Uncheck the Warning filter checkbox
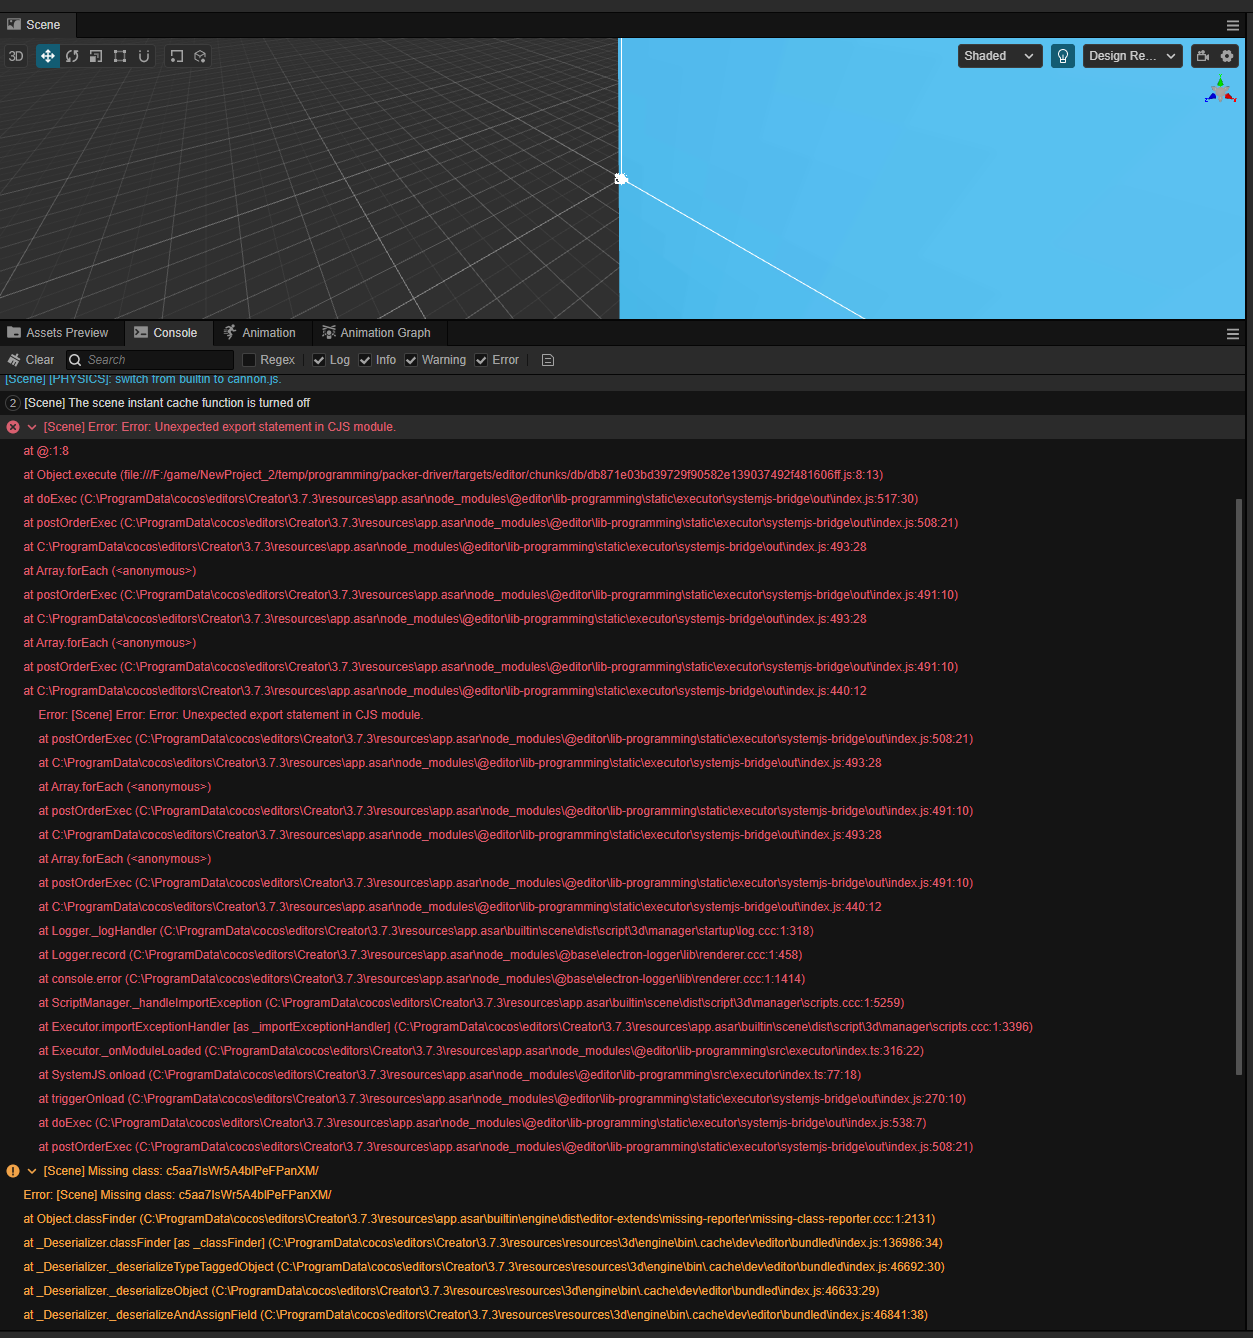 (x=411, y=360)
